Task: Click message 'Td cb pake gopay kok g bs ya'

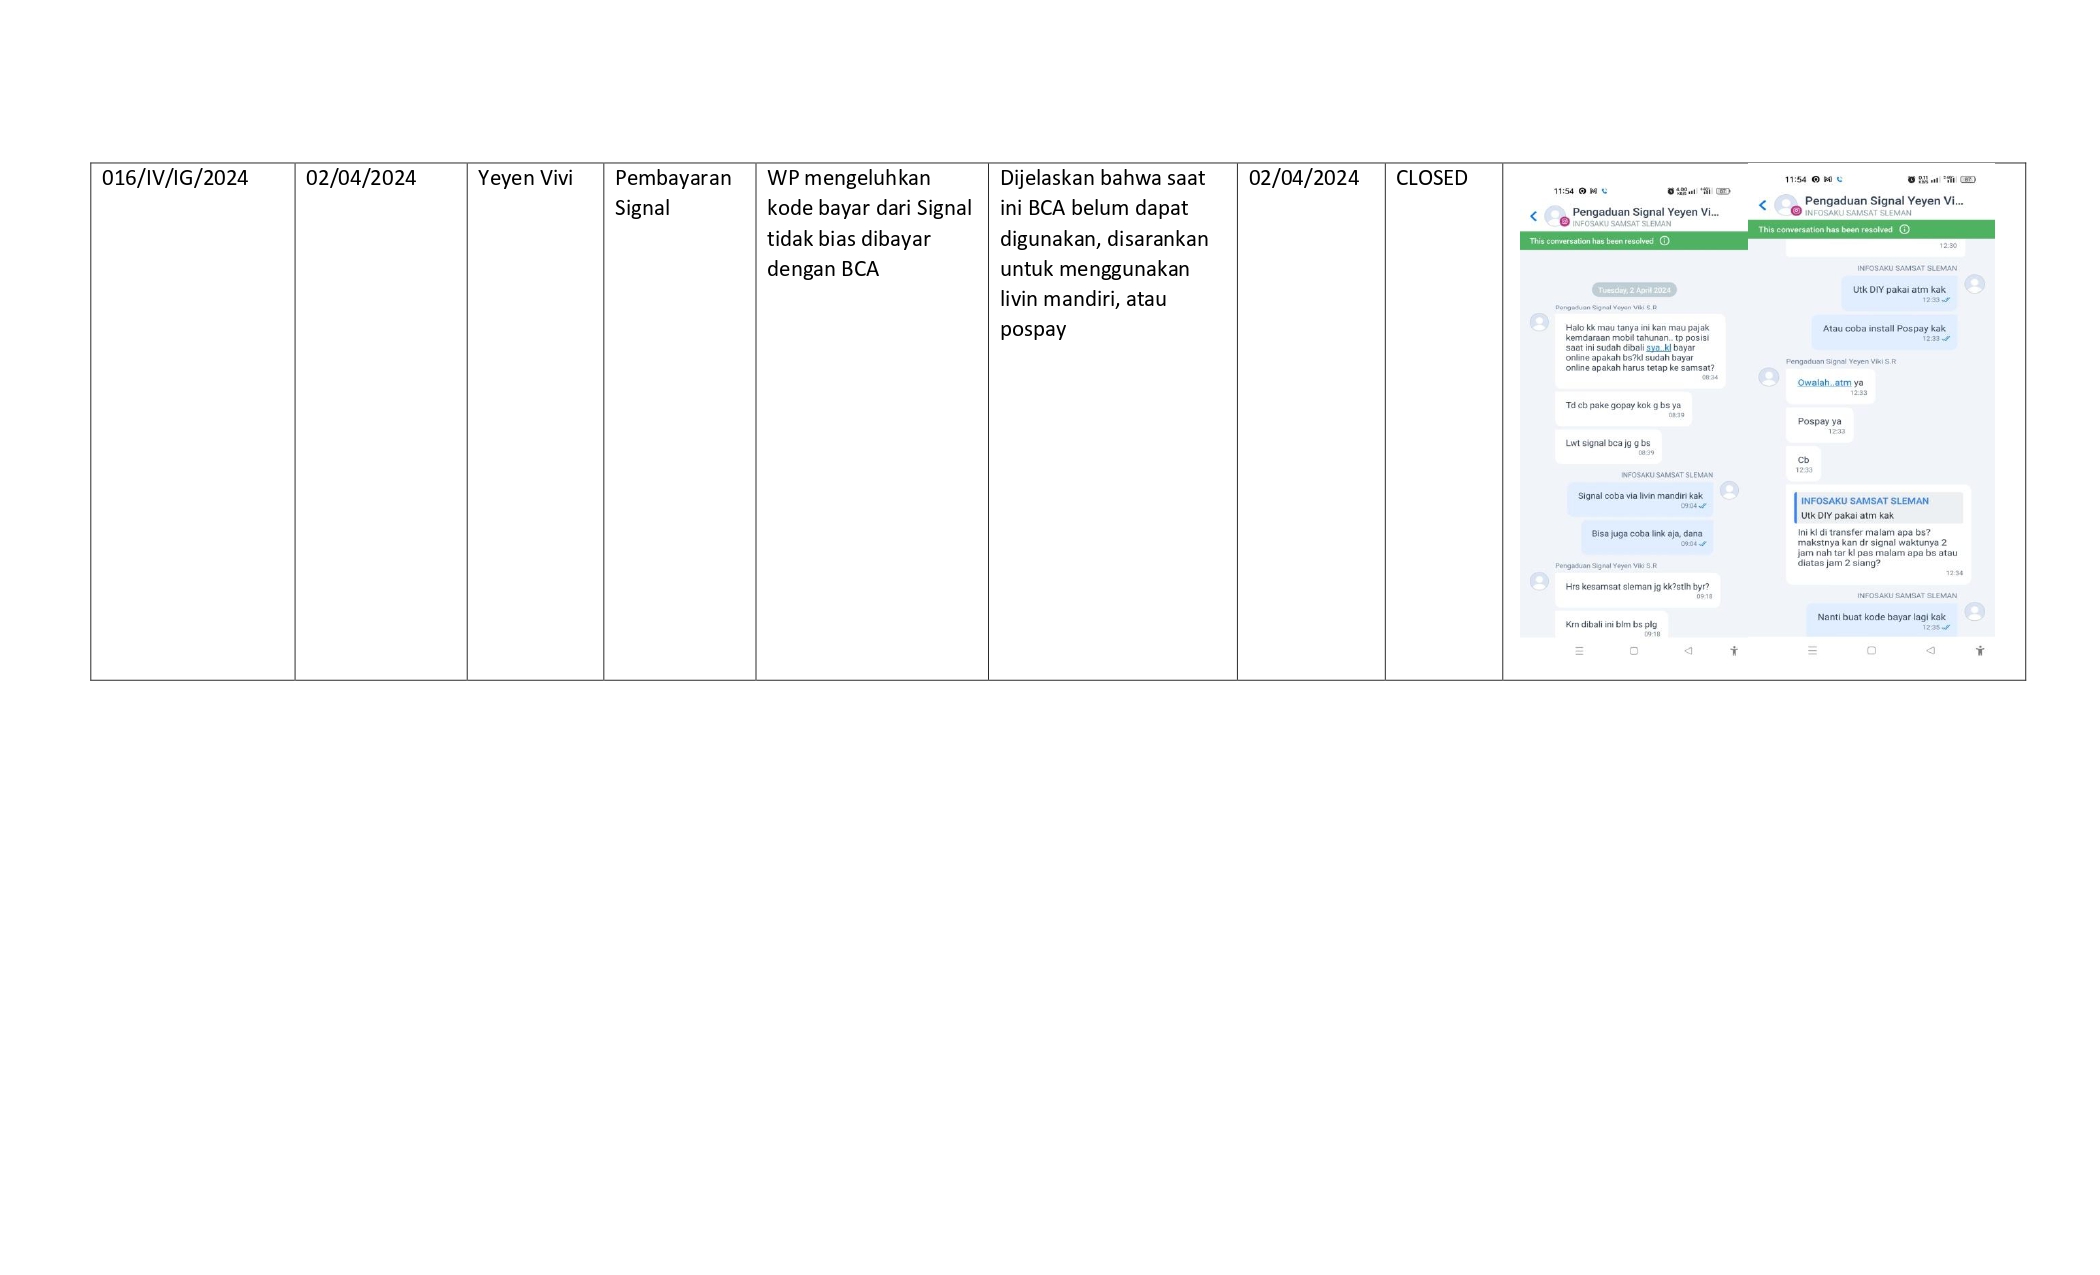Action: point(1623,408)
